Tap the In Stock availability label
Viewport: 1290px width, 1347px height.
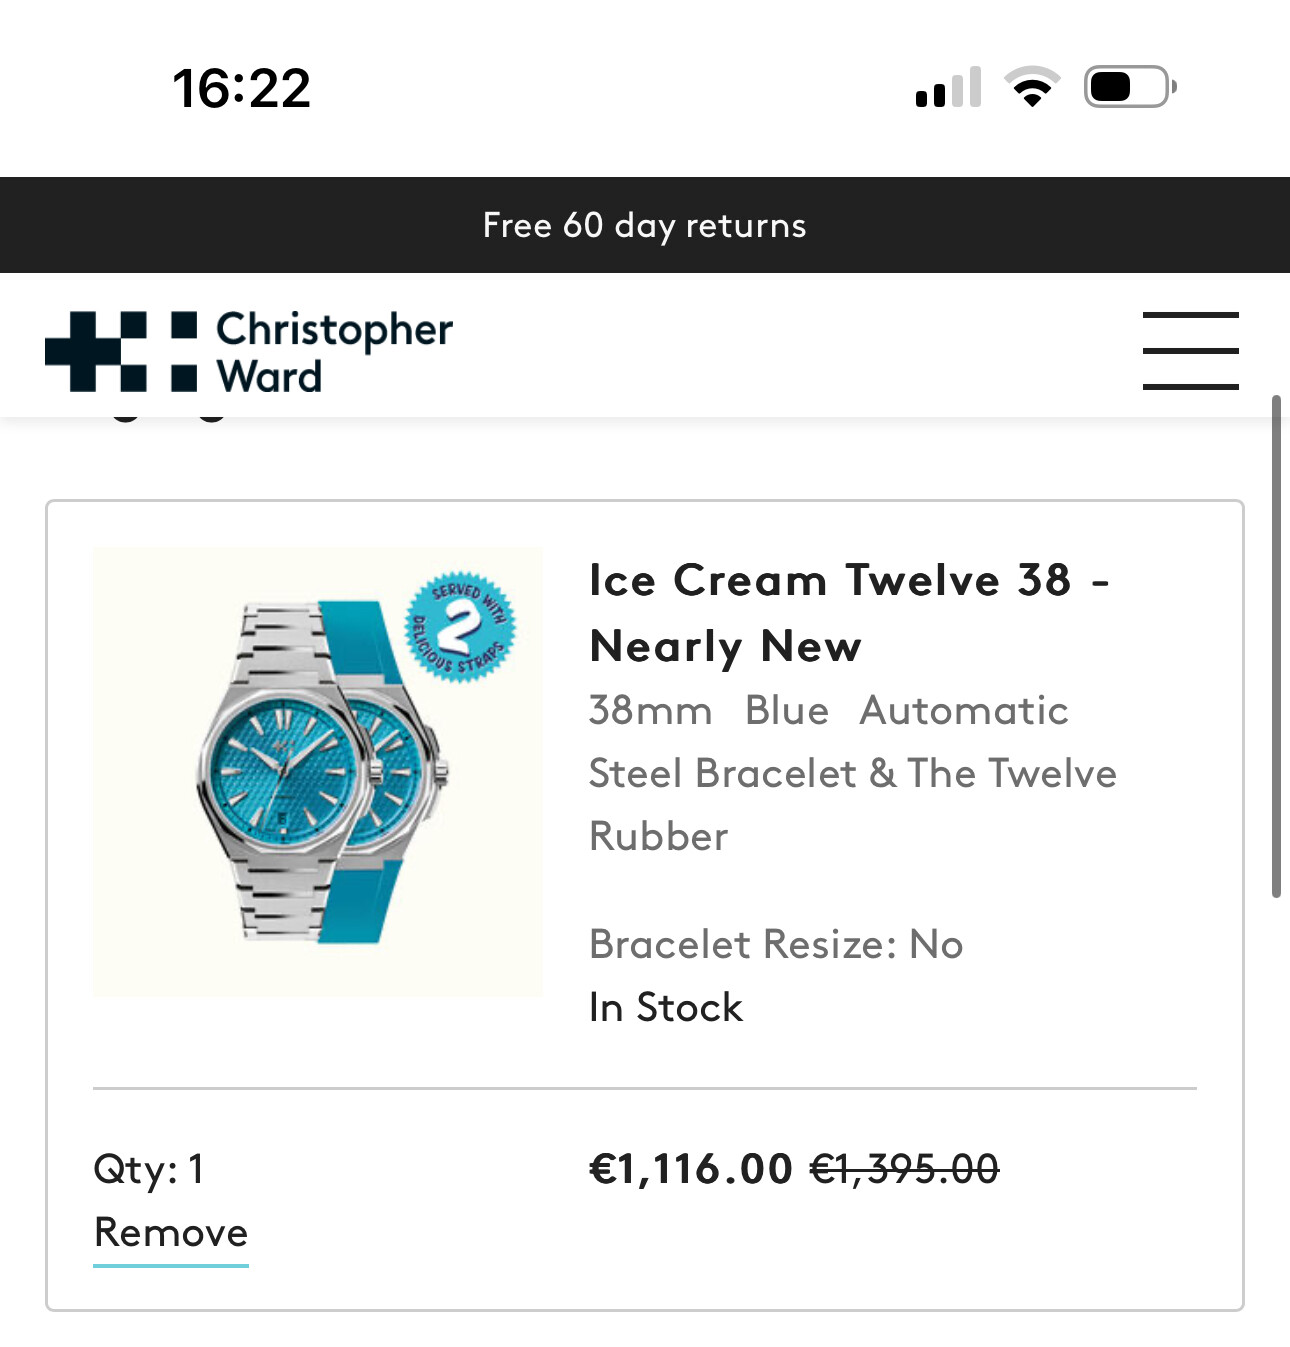pyautogui.click(x=666, y=1007)
